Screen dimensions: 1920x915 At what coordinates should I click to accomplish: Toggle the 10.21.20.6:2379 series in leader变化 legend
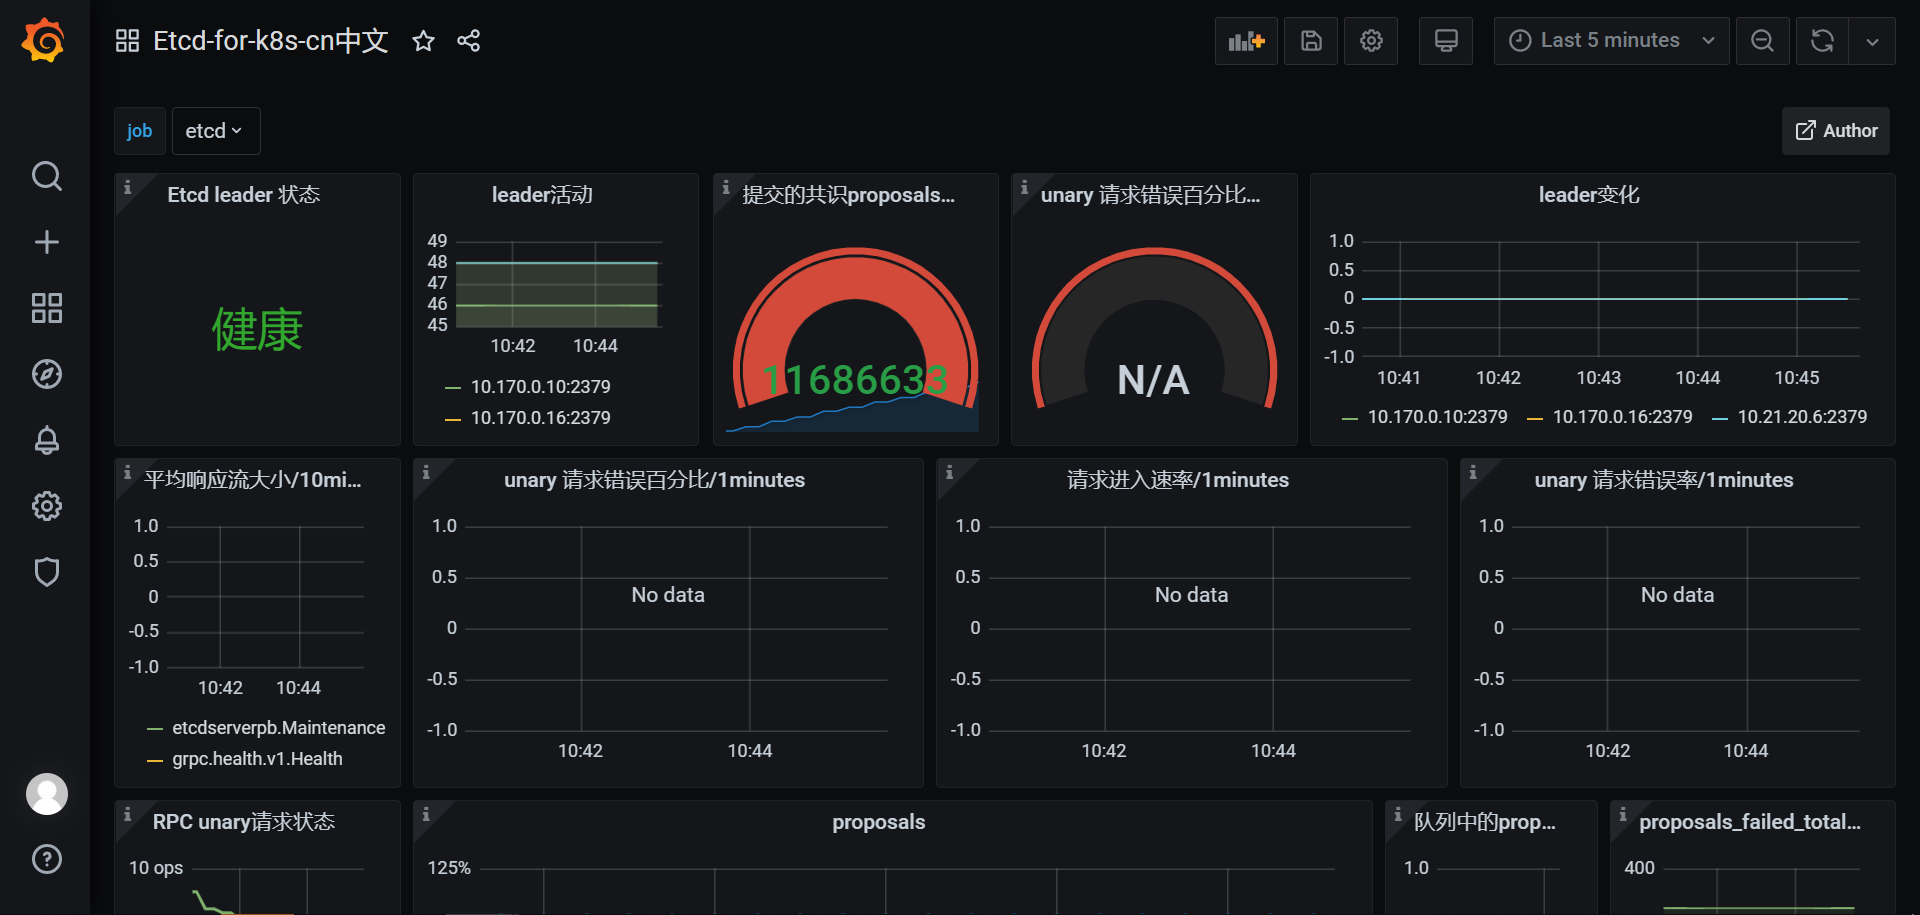pos(1801,417)
